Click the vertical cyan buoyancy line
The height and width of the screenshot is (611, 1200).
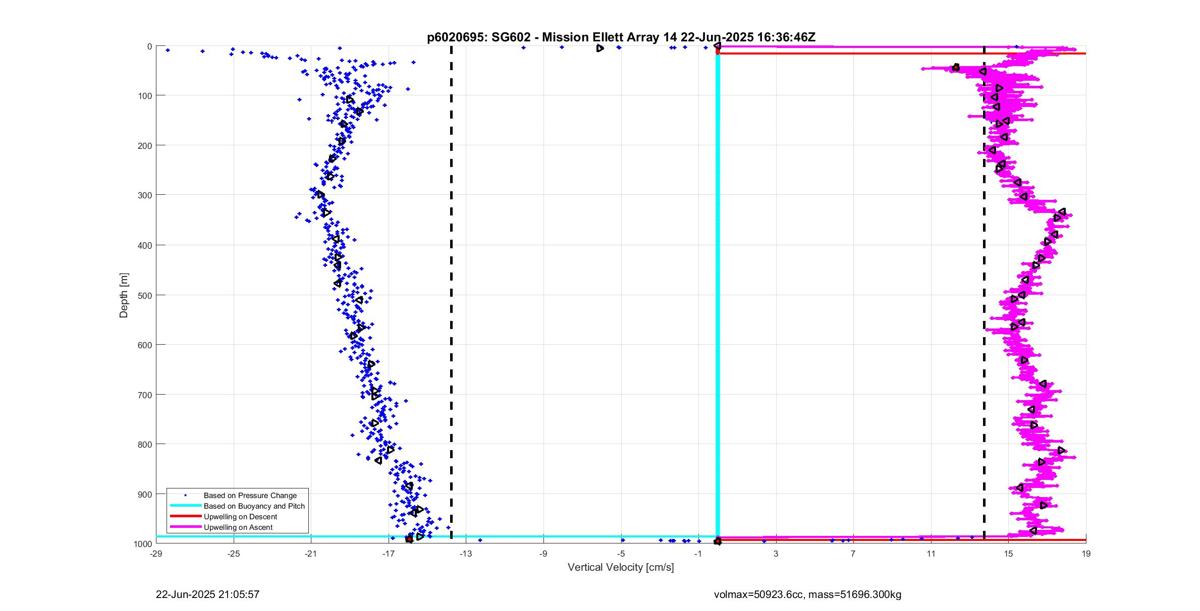[717, 295]
